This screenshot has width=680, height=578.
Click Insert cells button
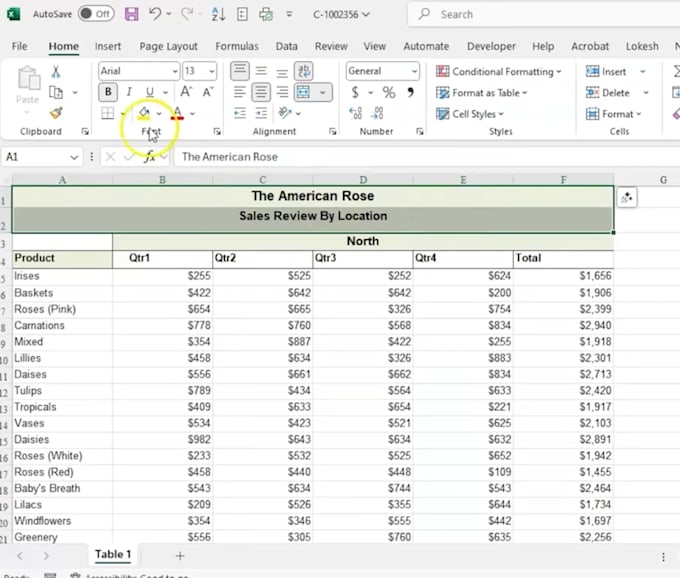pyautogui.click(x=606, y=72)
